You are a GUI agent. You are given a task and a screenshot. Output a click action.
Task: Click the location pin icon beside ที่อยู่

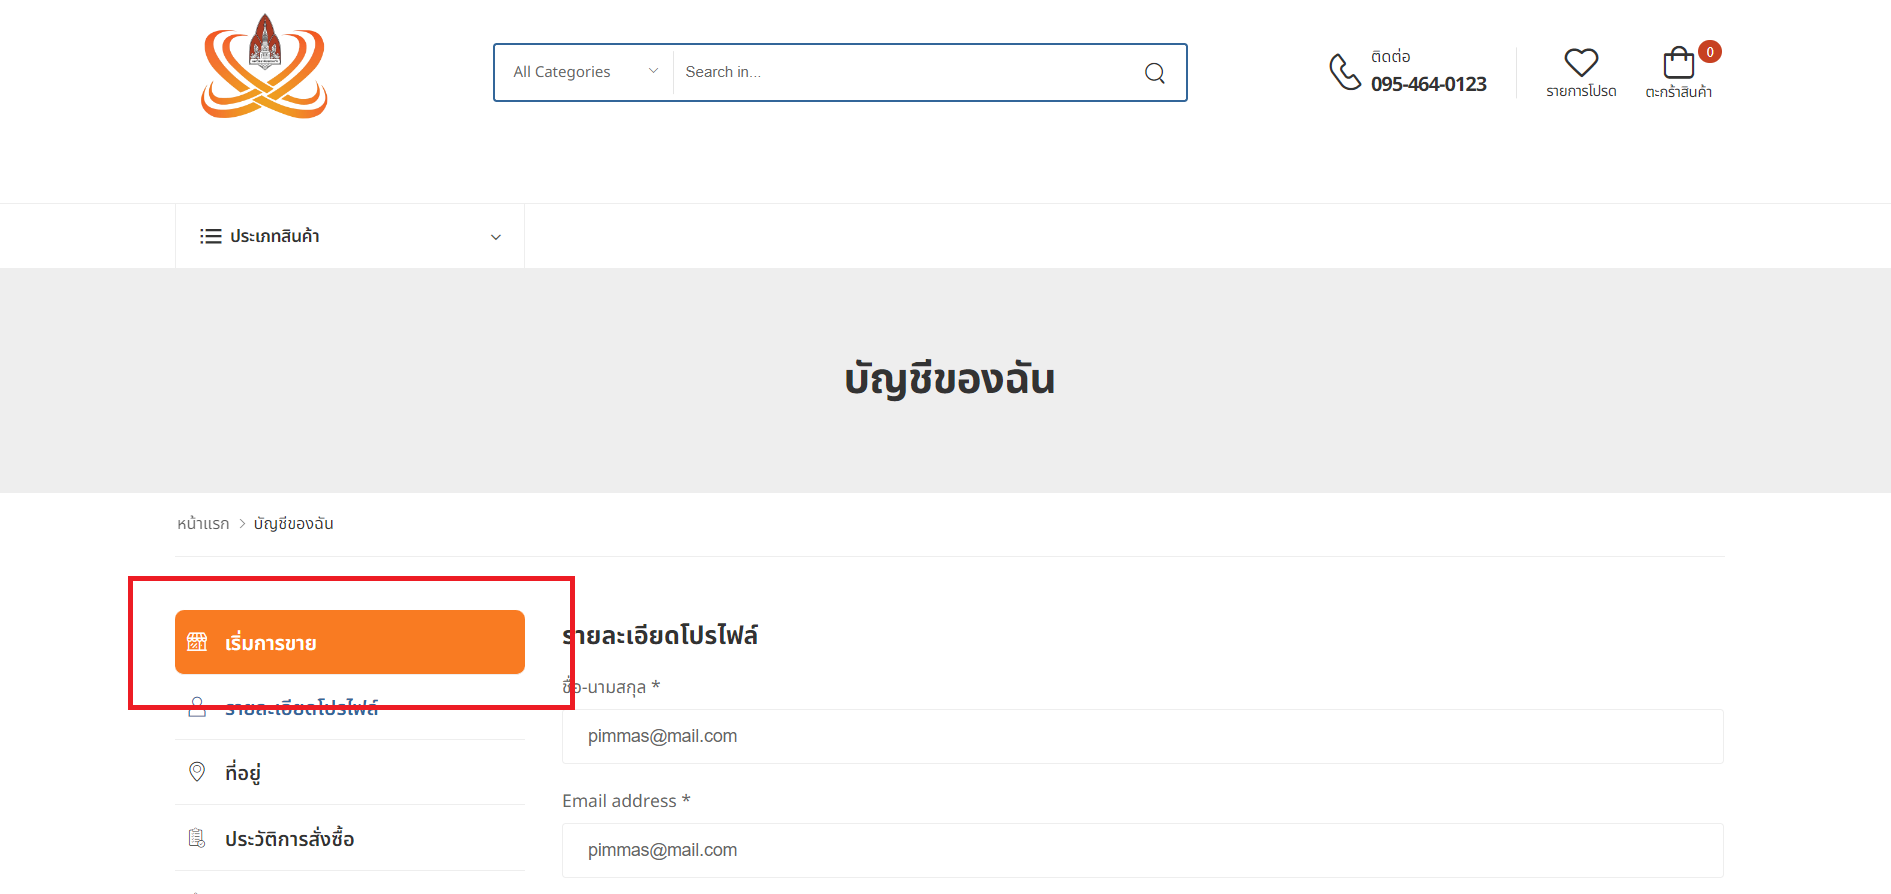197,772
